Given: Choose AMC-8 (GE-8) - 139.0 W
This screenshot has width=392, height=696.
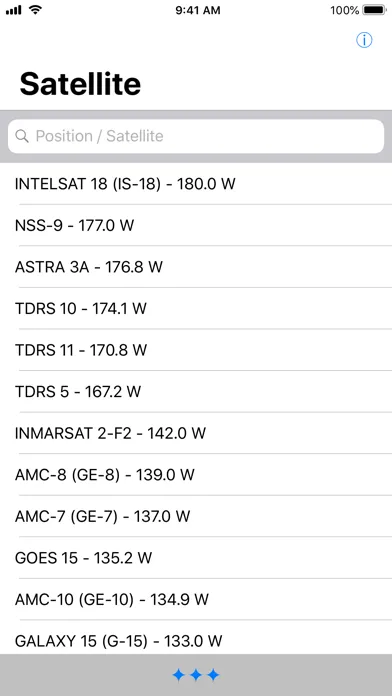Looking at the screenshot, I should (196, 475).
